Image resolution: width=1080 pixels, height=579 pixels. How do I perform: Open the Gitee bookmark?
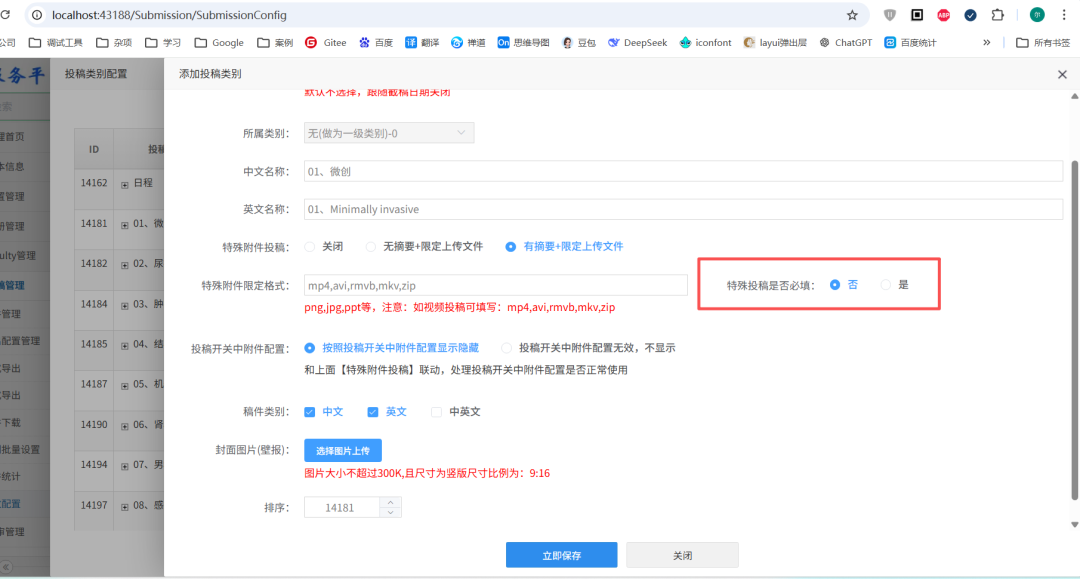pyautogui.click(x=325, y=43)
